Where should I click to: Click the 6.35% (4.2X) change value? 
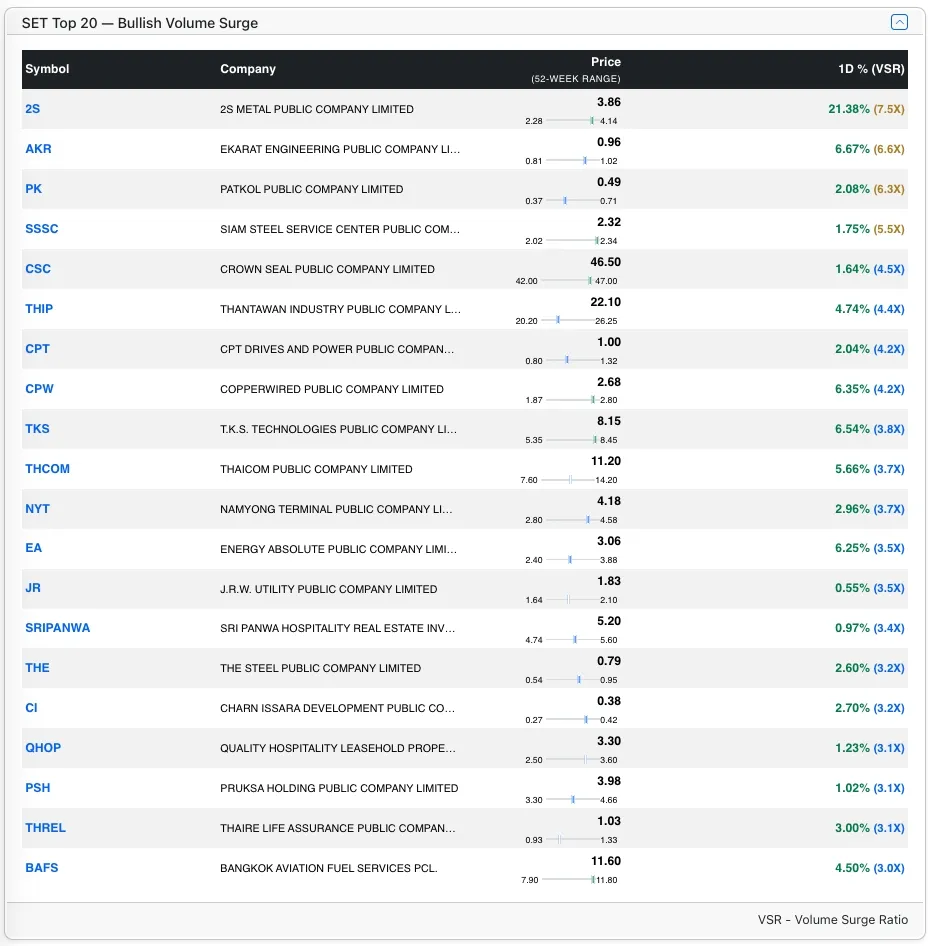click(870, 389)
